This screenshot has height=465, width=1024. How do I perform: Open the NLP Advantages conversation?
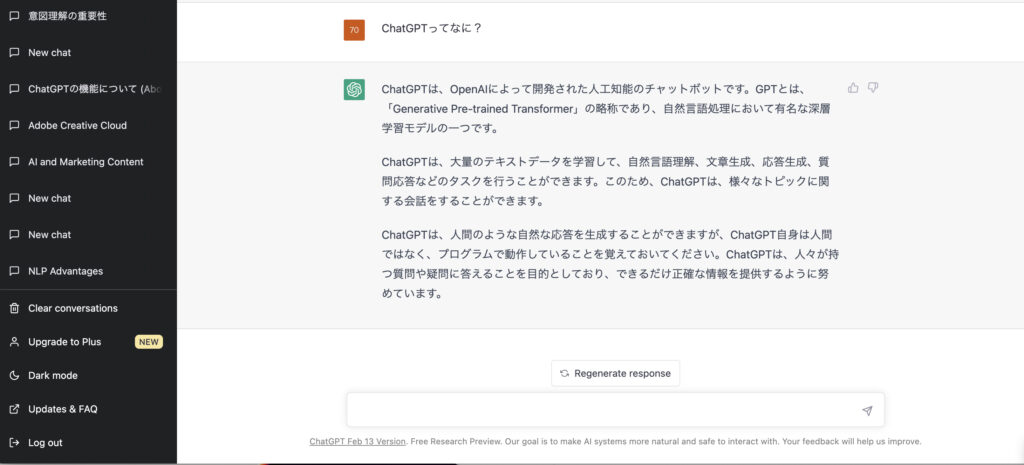(x=65, y=271)
